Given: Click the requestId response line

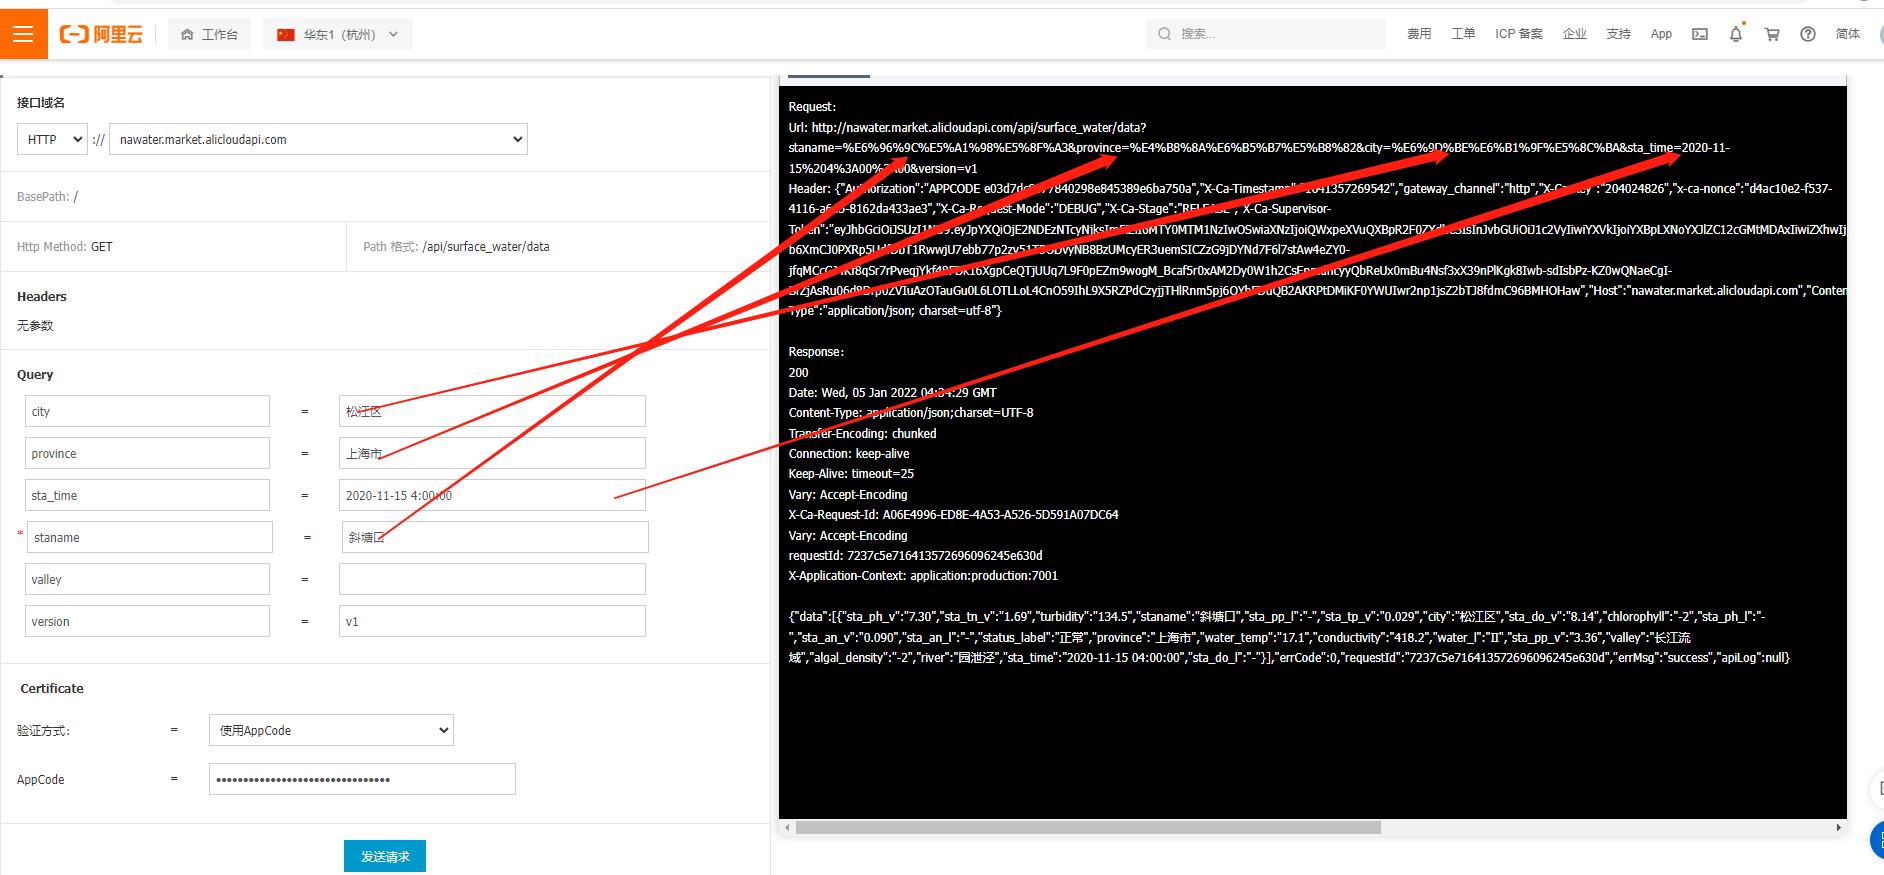Looking at the screenshot, I should (x=915, y=555).
